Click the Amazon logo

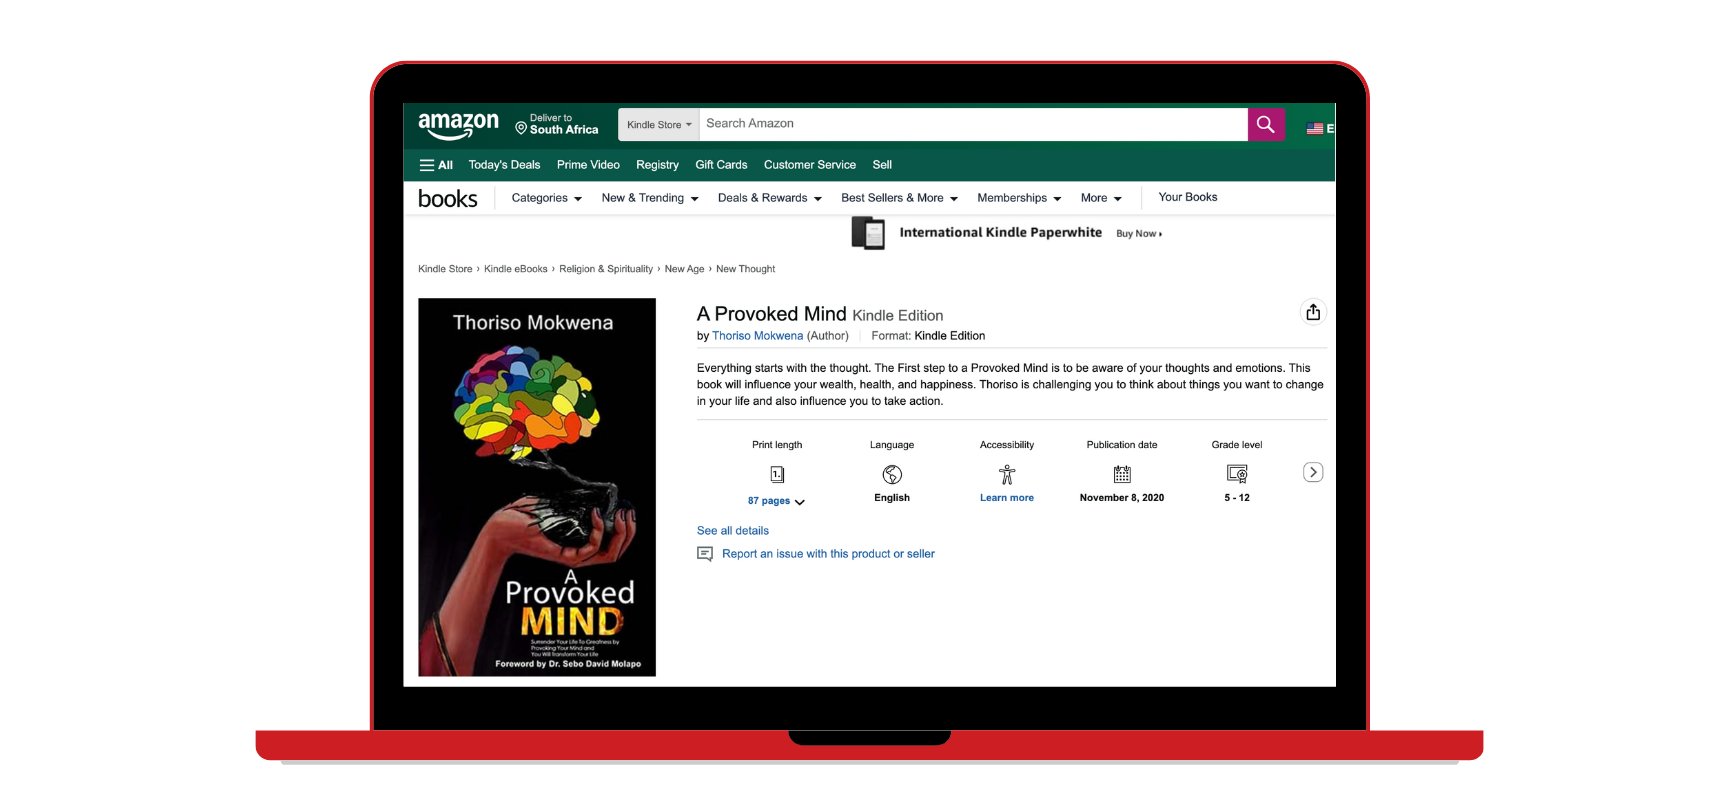pyautogui.click(x=458, y=125)
